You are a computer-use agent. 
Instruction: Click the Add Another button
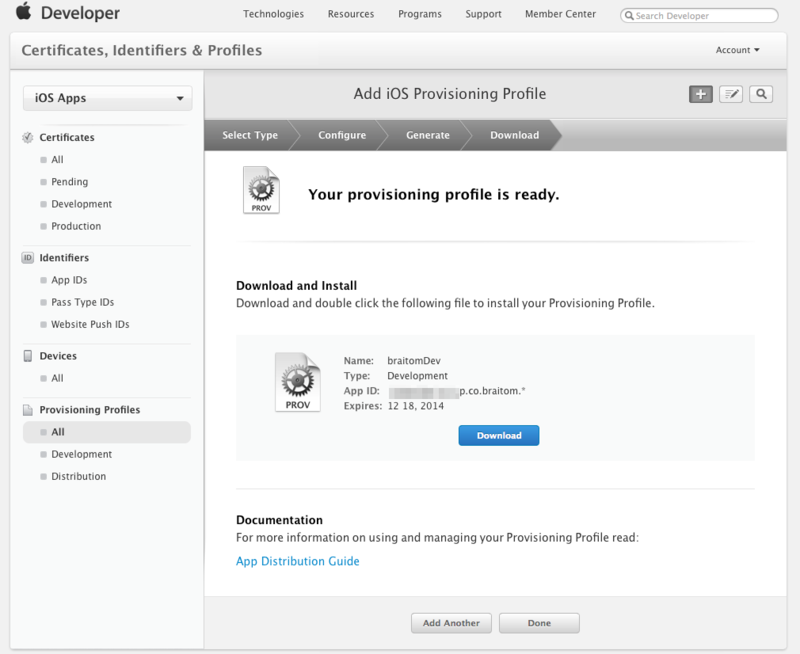point(451,623)
